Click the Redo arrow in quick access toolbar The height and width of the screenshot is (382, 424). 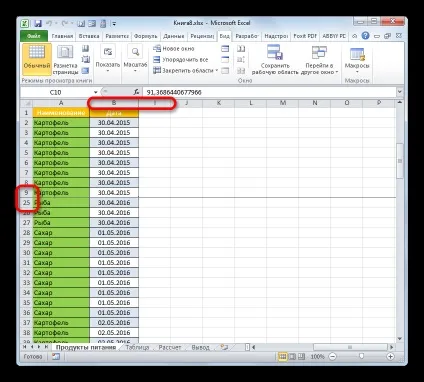point(65,23)
